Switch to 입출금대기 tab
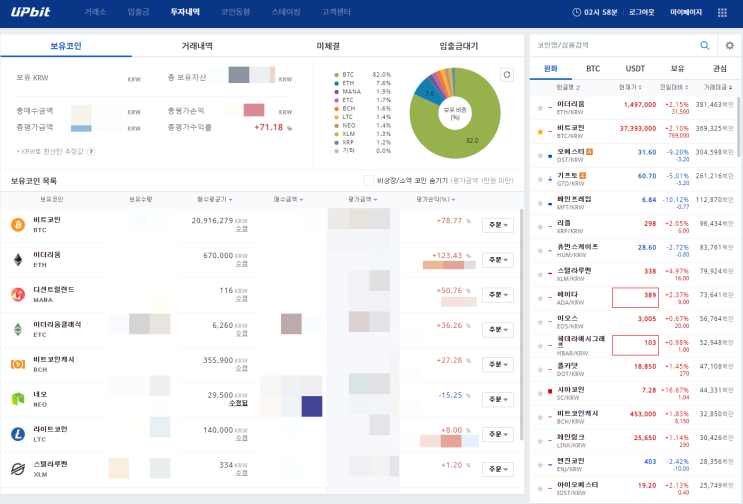The height and width of the screenshot is (504, 743). point(459,46)
